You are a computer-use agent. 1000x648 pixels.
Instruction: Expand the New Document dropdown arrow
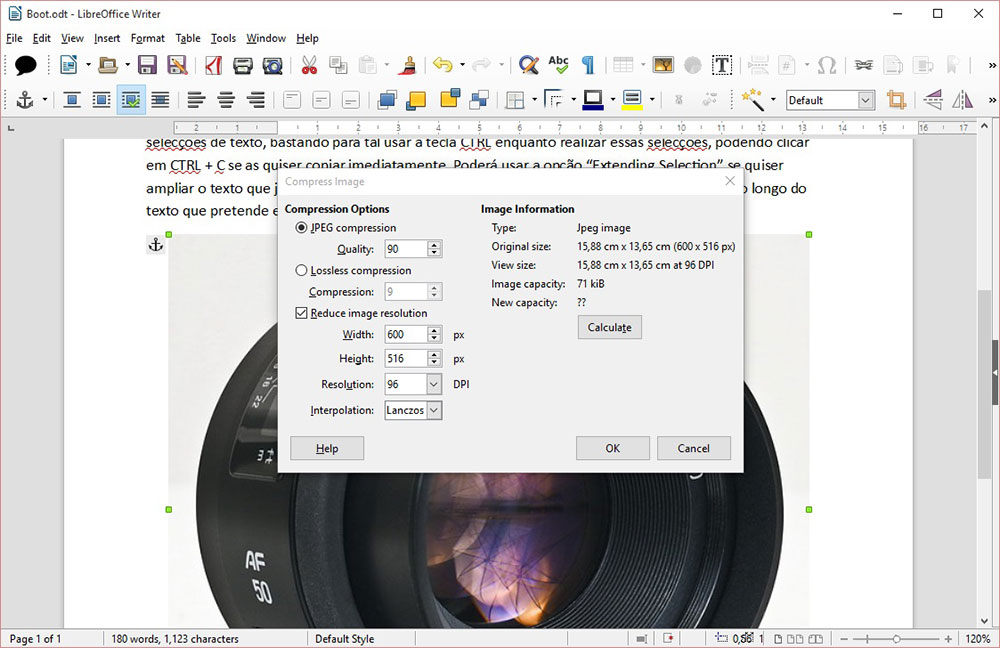click(x=88, y=65)
